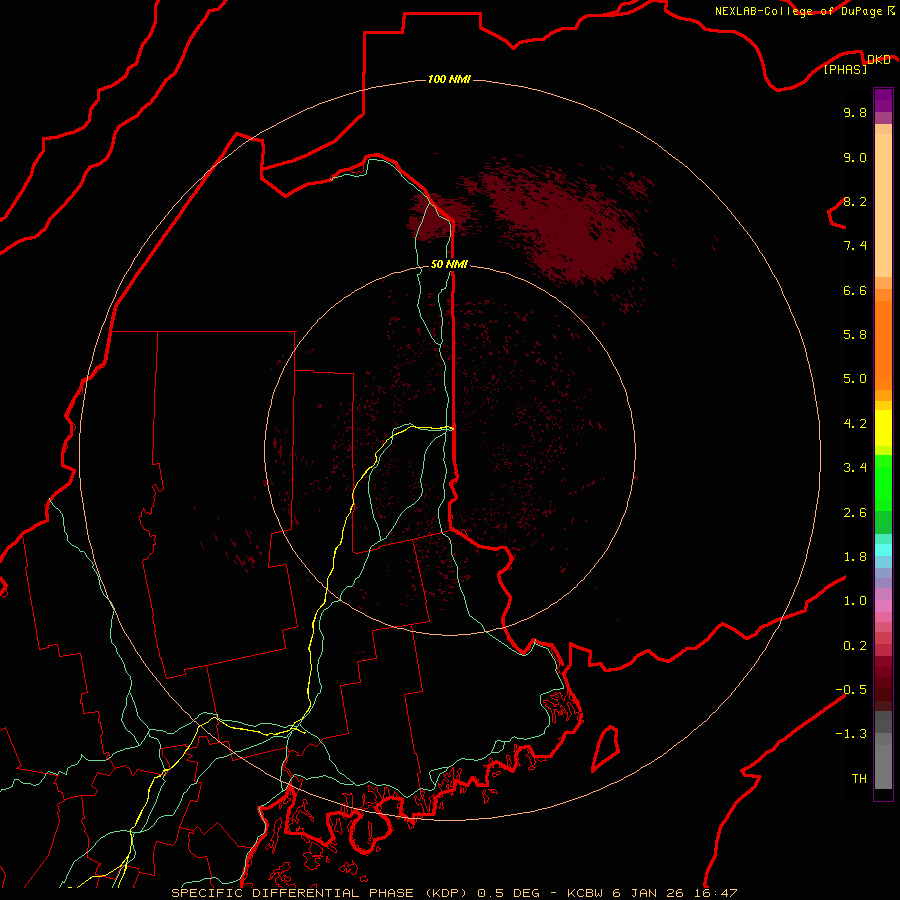
Task: Click the DKD [PHAS] legend header
Action: (x=857, y=64)
